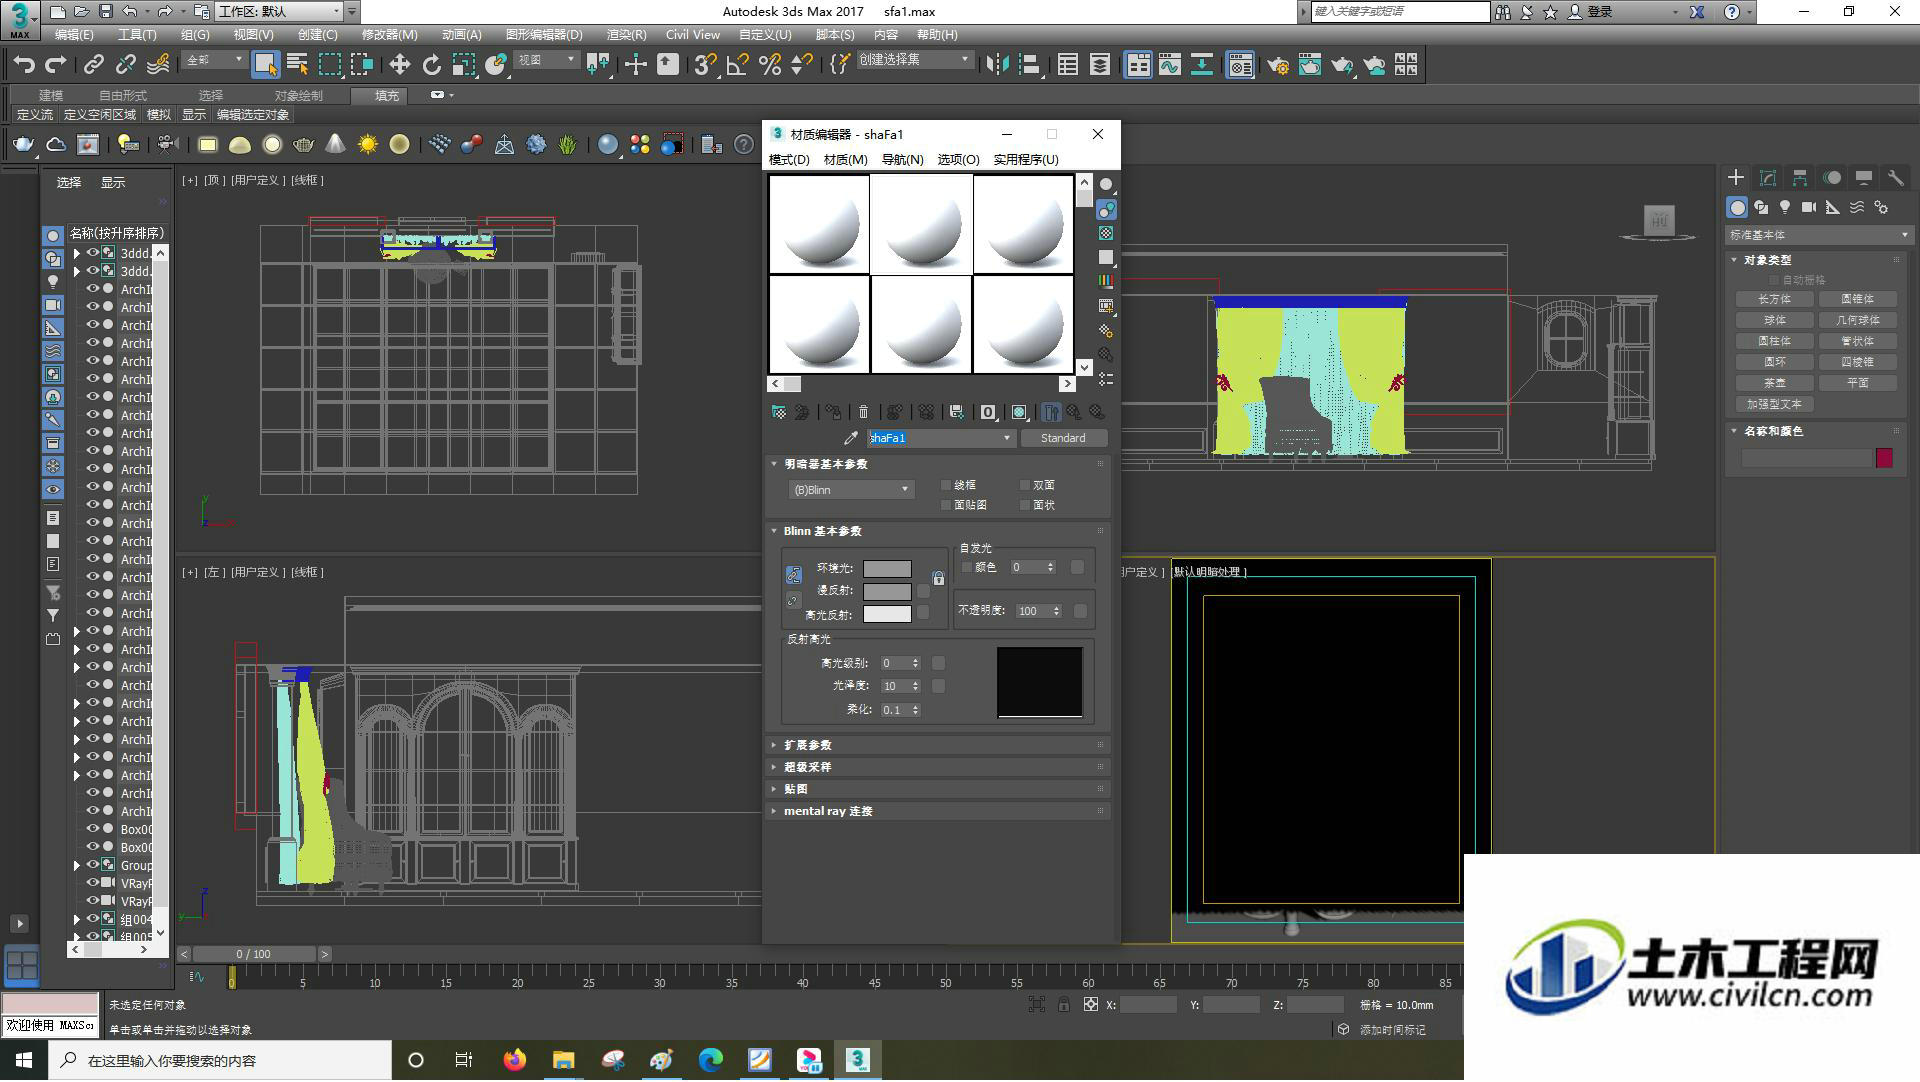Enable 双面 two-sided checkbox
The width and height of the screenshot is (1920, 1082).
[1025, 485]
